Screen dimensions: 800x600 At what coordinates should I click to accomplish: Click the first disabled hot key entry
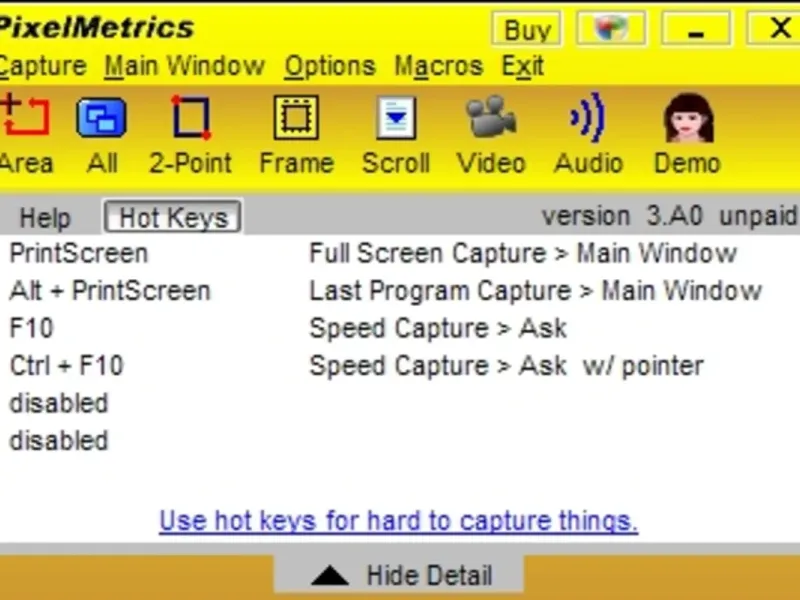pyautogui.click(x=59, y=403)
